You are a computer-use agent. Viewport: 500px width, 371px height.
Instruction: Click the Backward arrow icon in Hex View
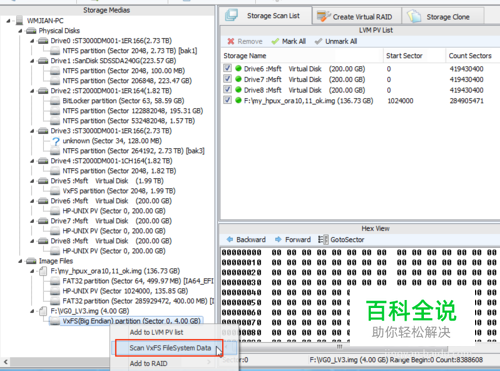pyautogui.click(x=230, y=239)
